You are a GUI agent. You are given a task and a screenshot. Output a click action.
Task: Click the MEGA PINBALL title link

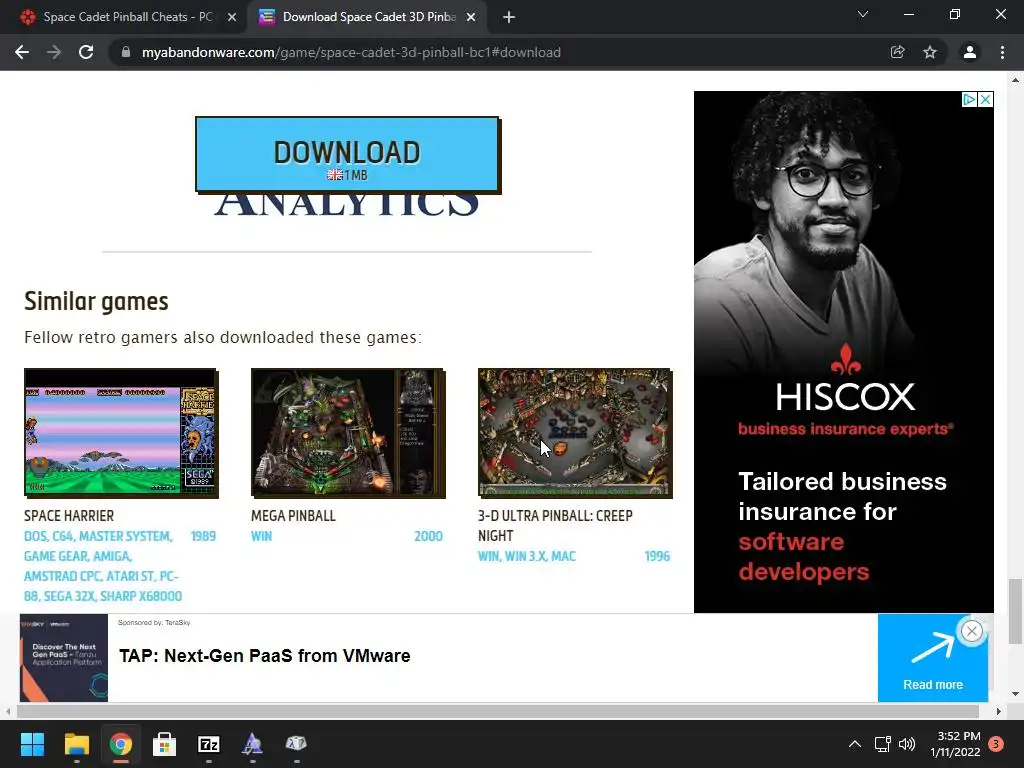tap(293, 516)
